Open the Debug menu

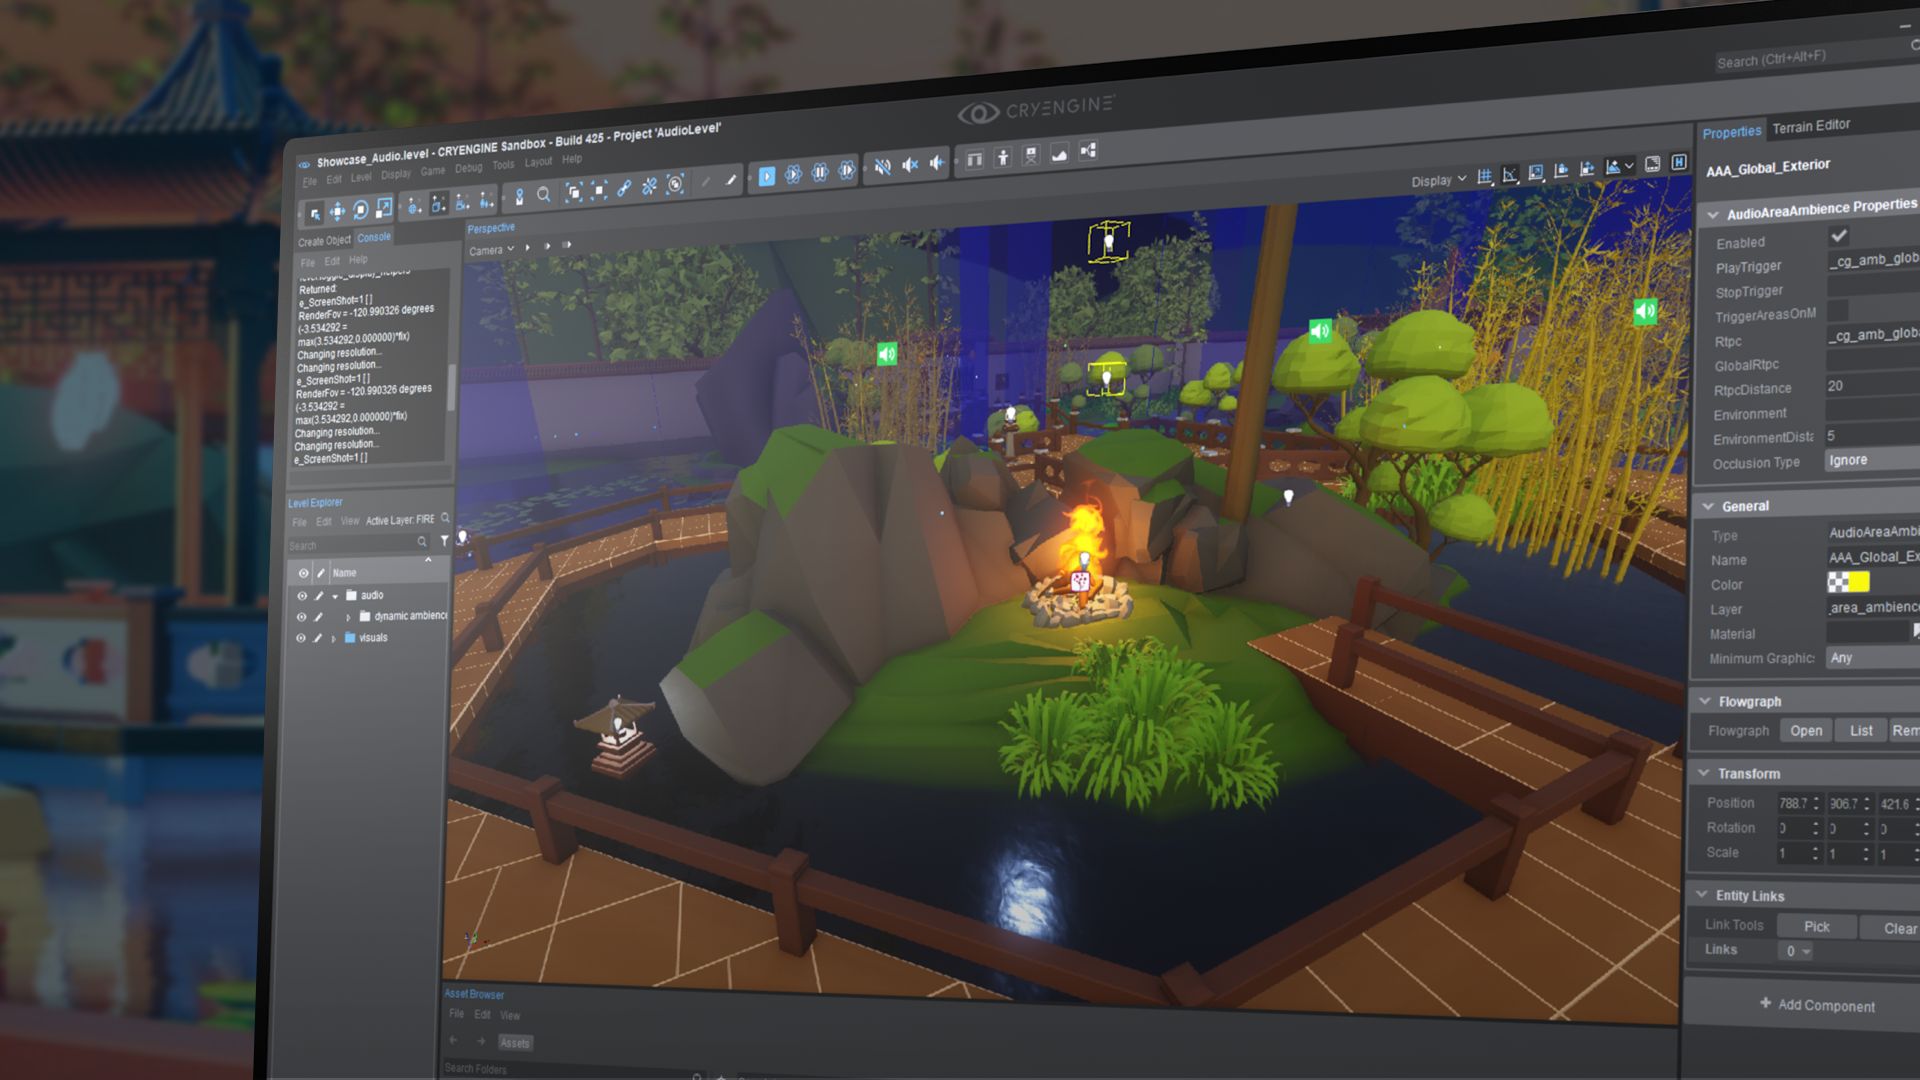(x=469, y=168)
